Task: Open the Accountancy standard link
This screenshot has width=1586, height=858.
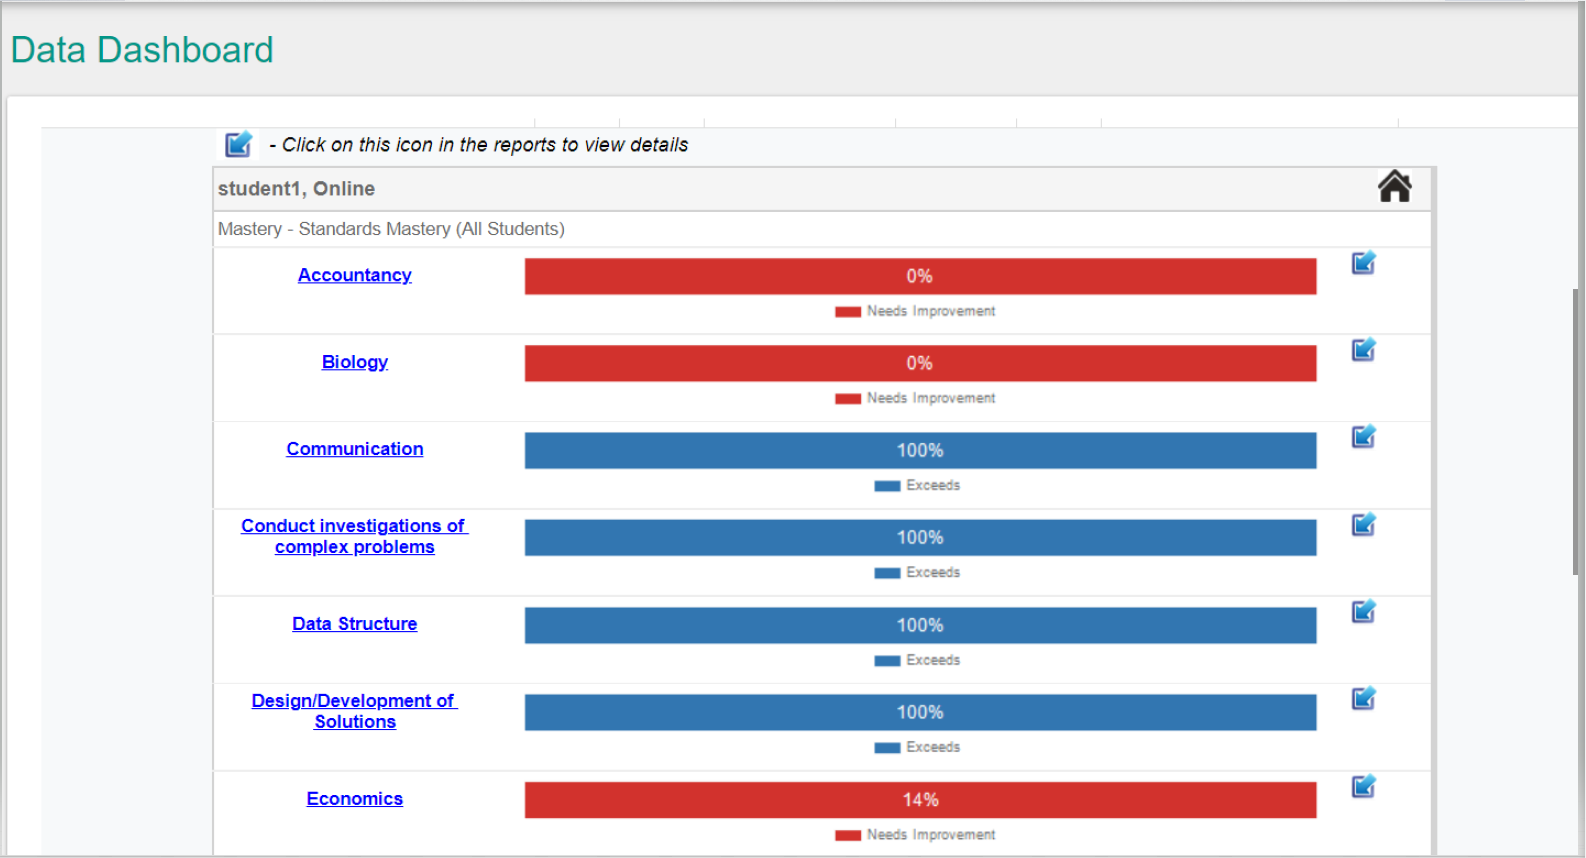Action: 354,275
